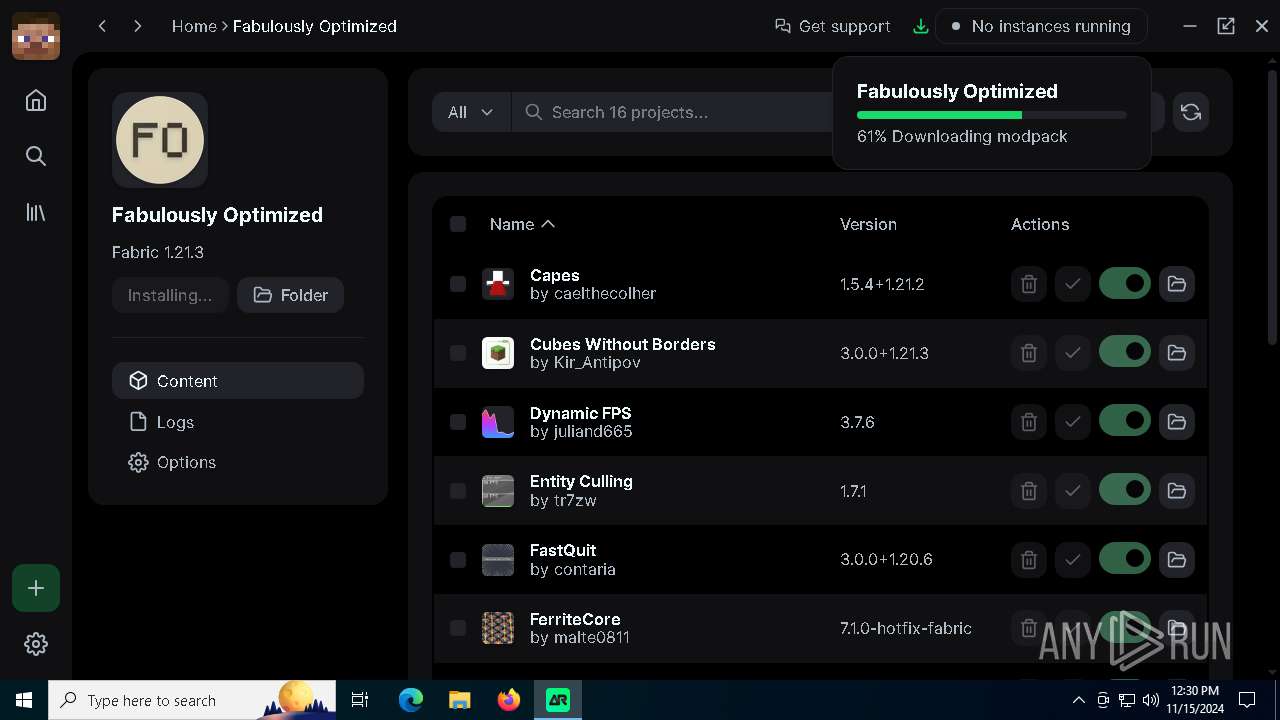
Task: Disable the Capes mod toggle
Action: point(1125,284)
